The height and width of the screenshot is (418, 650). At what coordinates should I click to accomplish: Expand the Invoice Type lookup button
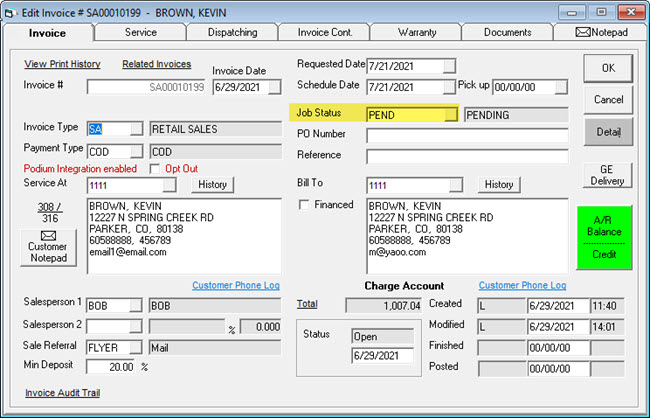pyautogui.click(x=136, y=129)
